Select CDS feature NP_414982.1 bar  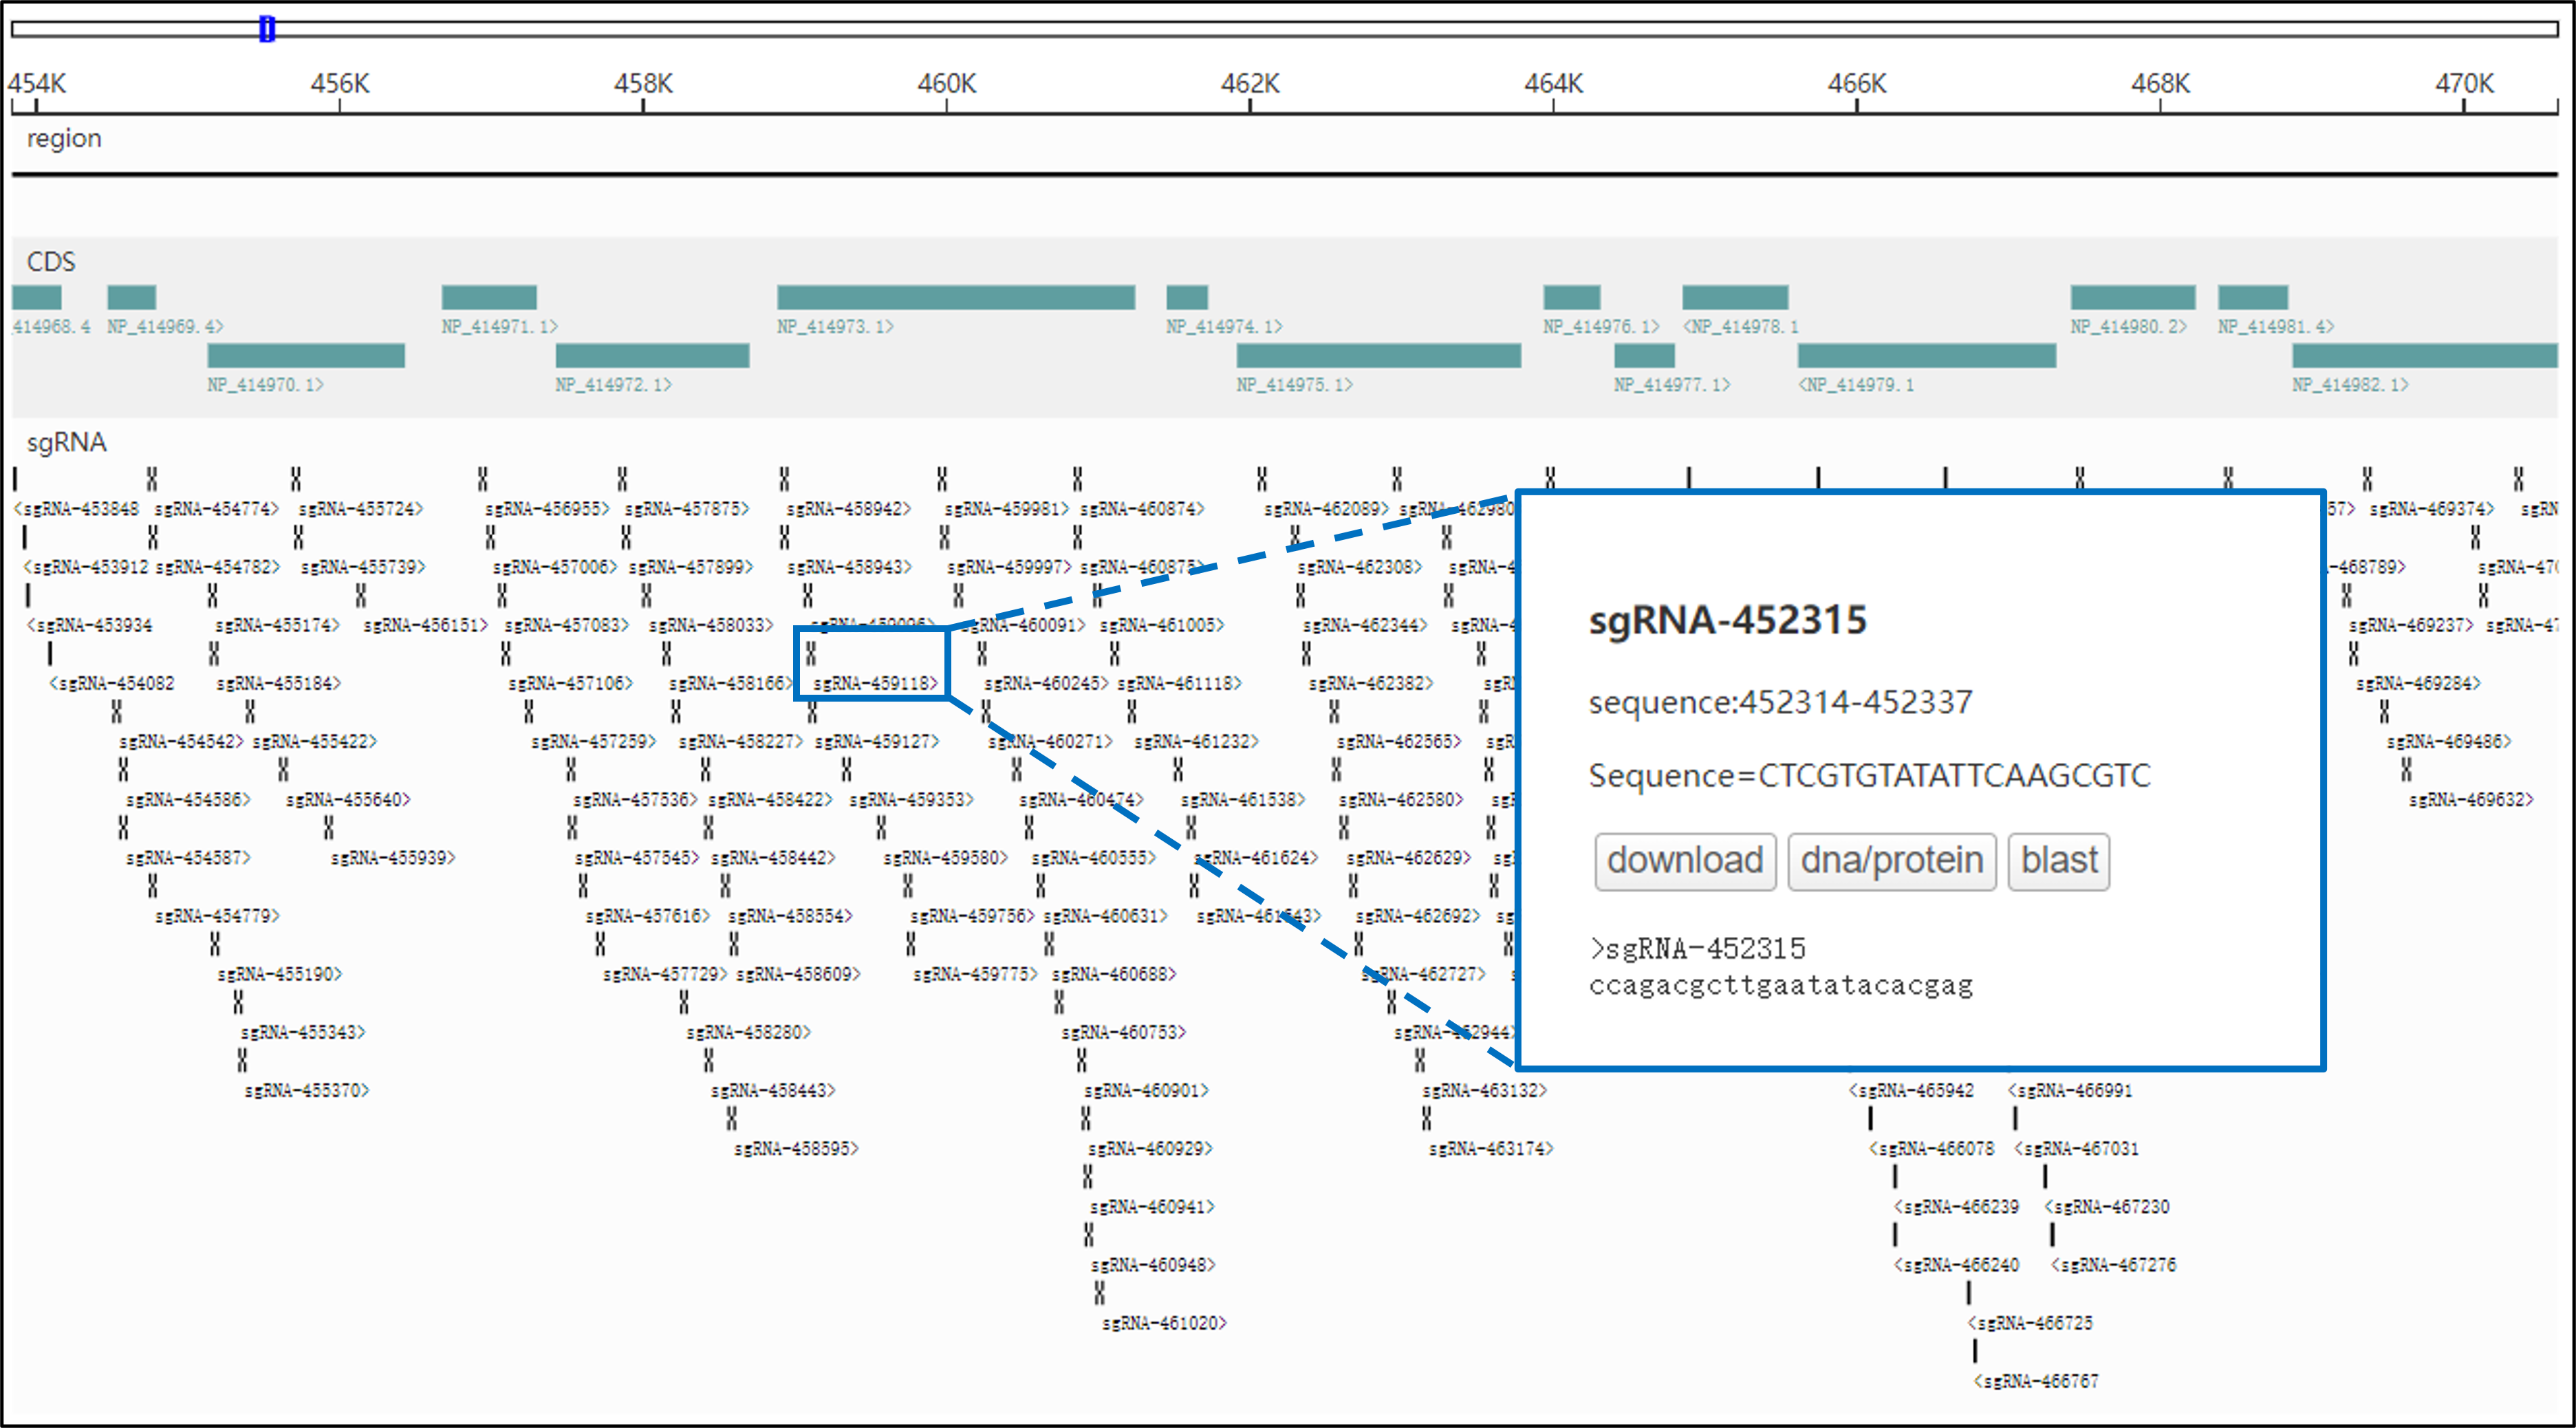(2425, 355)
